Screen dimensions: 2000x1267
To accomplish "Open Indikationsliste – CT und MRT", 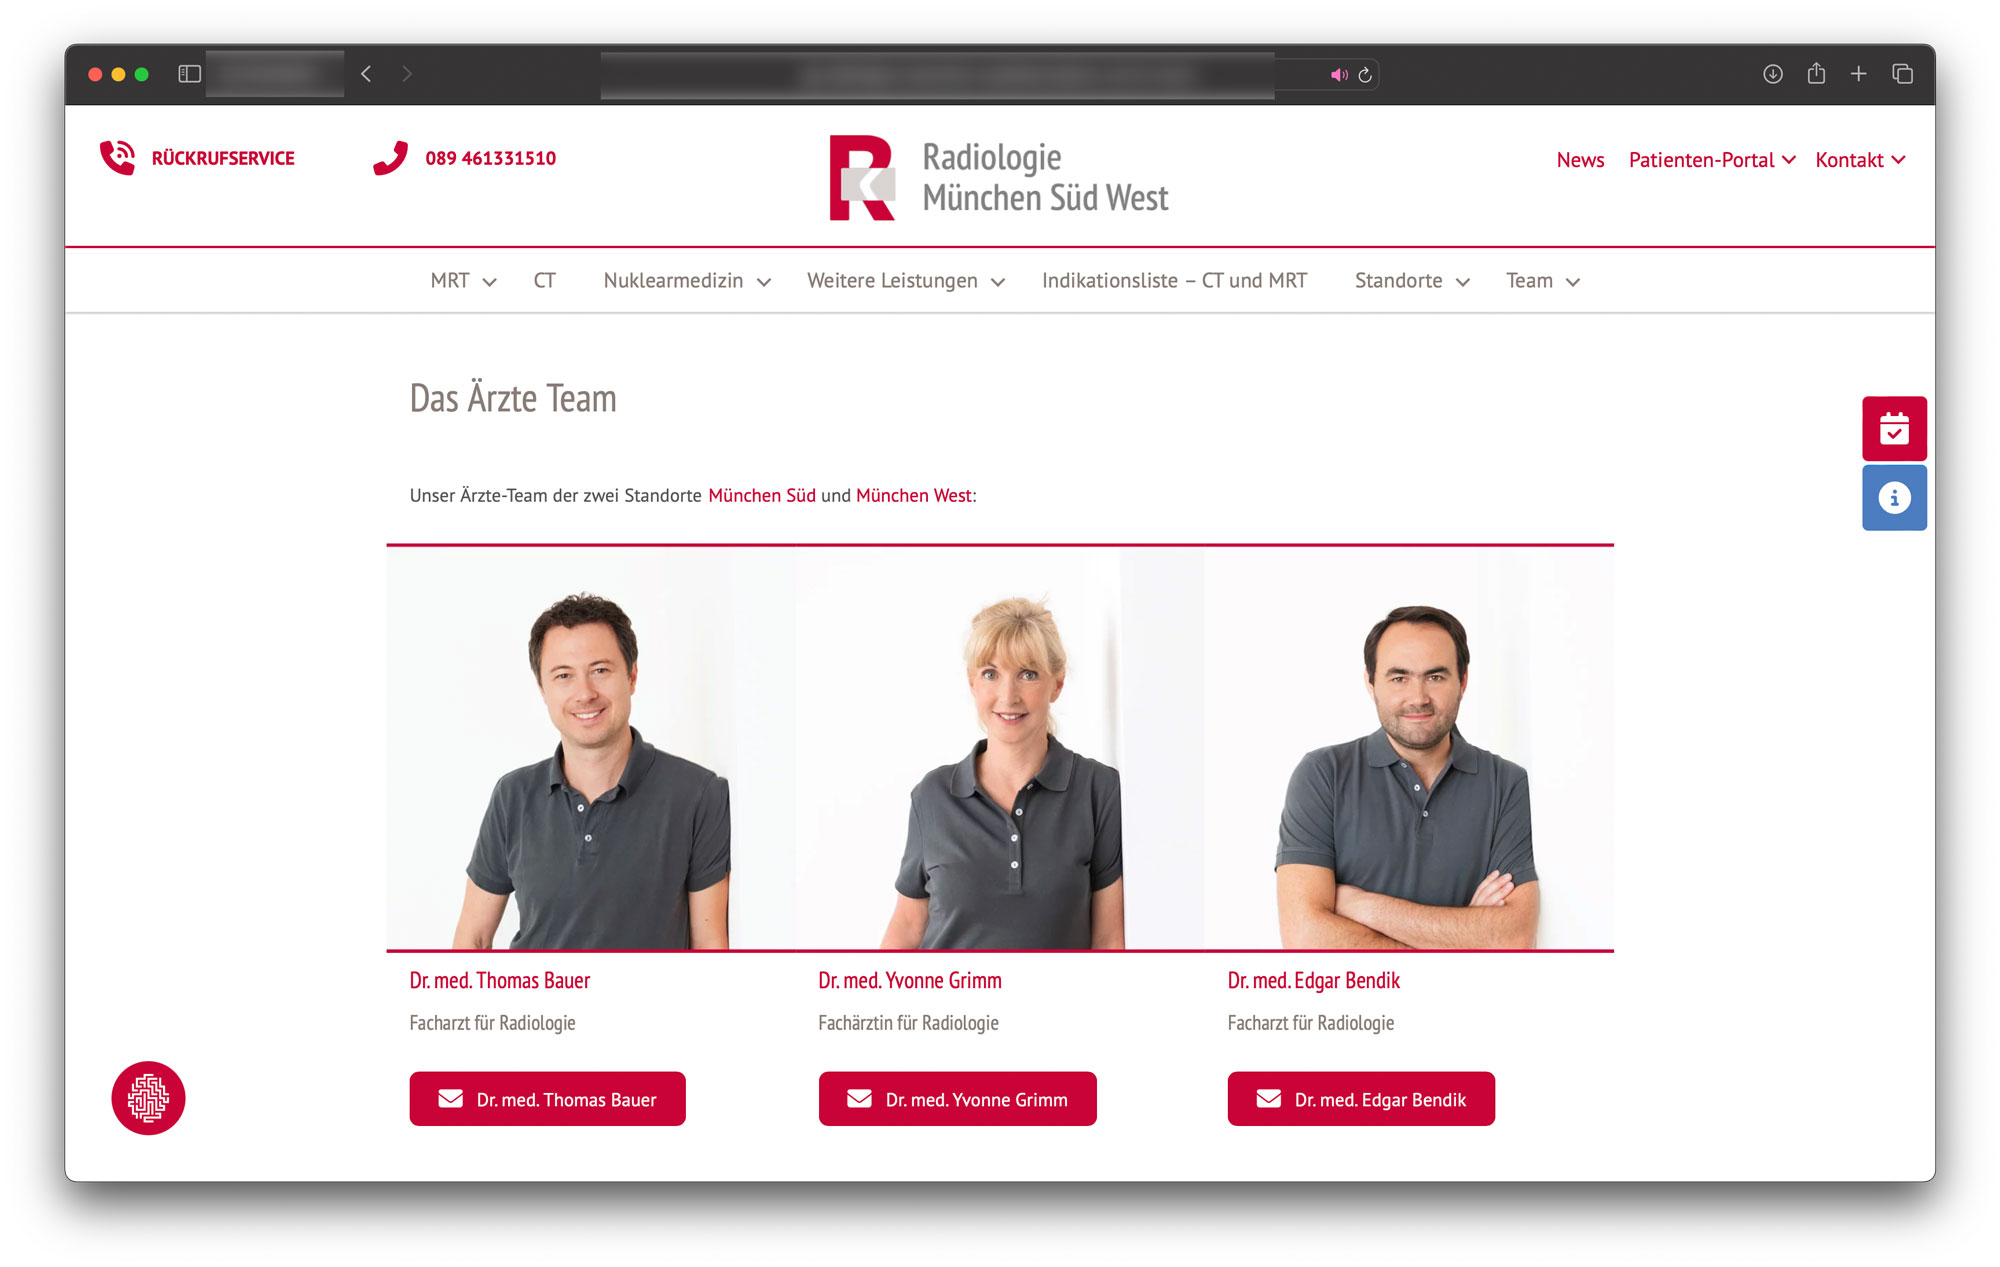I will 1174,281.
